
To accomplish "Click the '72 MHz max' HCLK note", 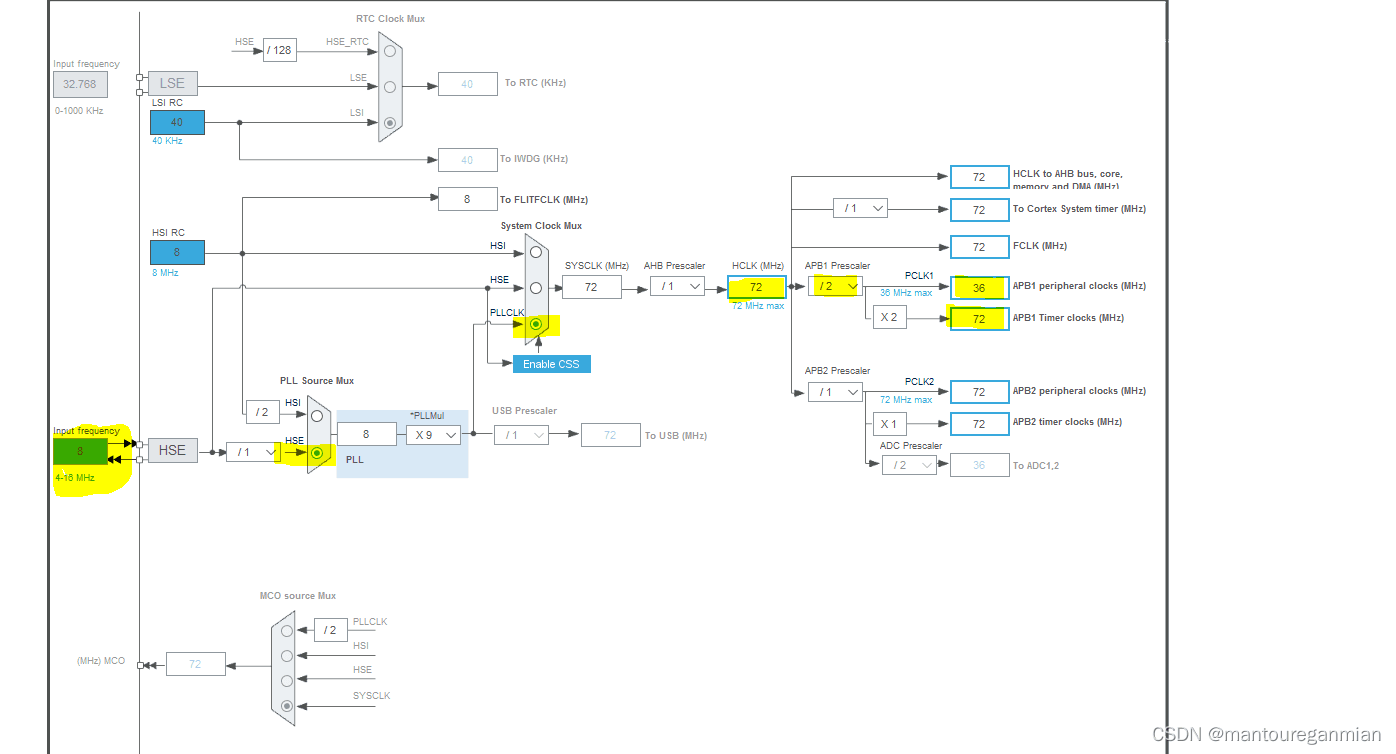I will point(757,306).
